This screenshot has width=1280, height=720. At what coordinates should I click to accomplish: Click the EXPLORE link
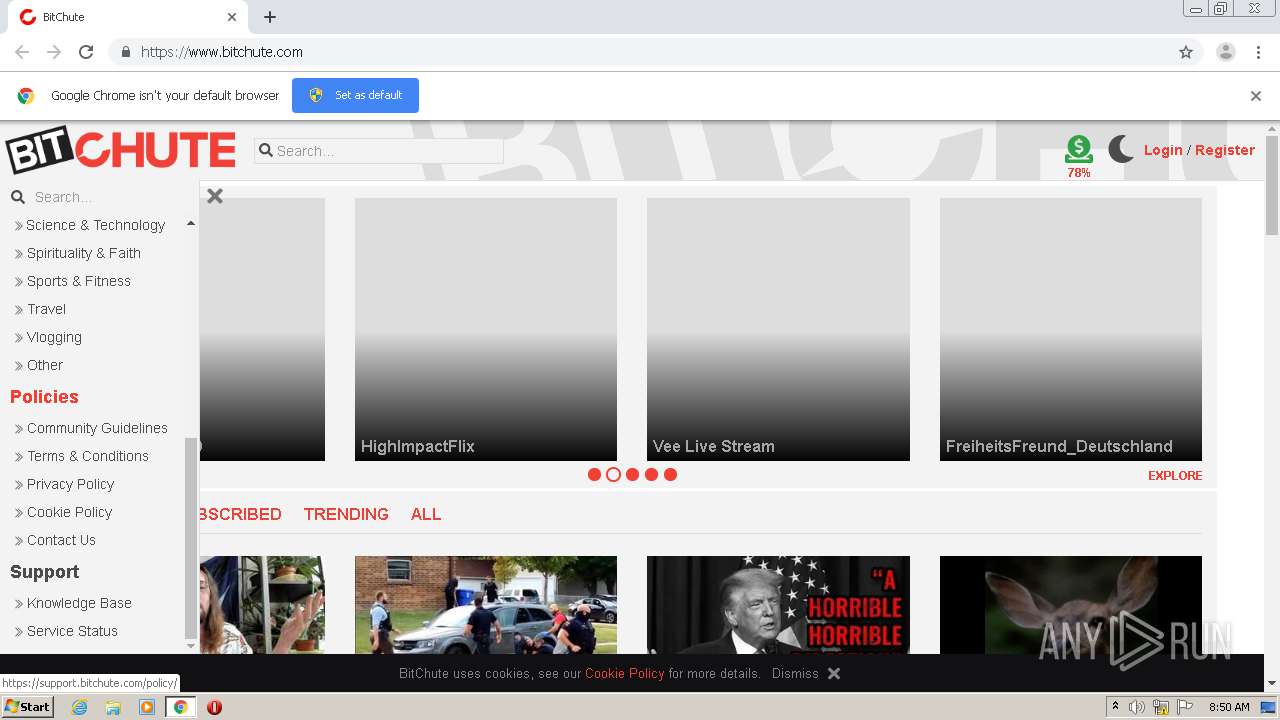tap(1175, 475)
